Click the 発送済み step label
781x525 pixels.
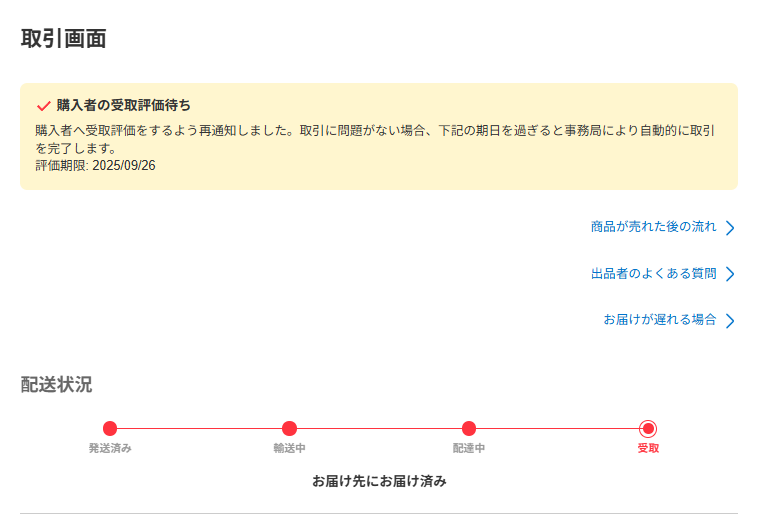[x=110, y=448]
